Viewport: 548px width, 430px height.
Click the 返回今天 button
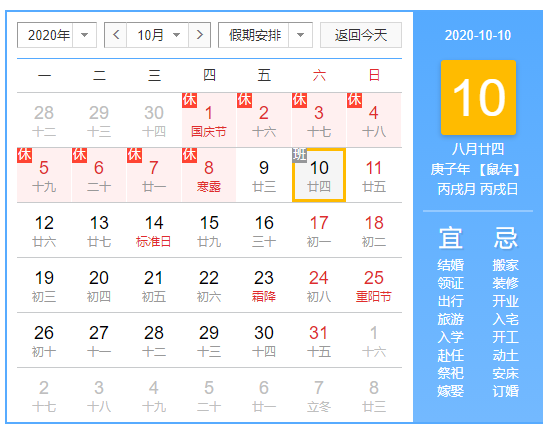[x=361, y=35]
